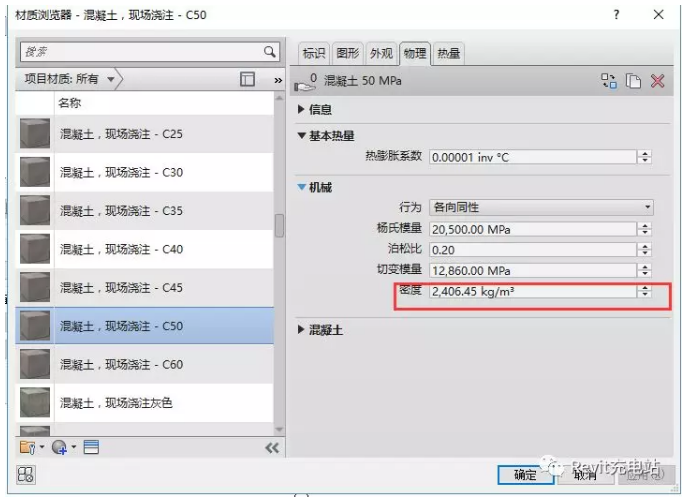Collapse the material list panel
The width and height of the screenshot is (684, 498).
(x=272, y=448)
